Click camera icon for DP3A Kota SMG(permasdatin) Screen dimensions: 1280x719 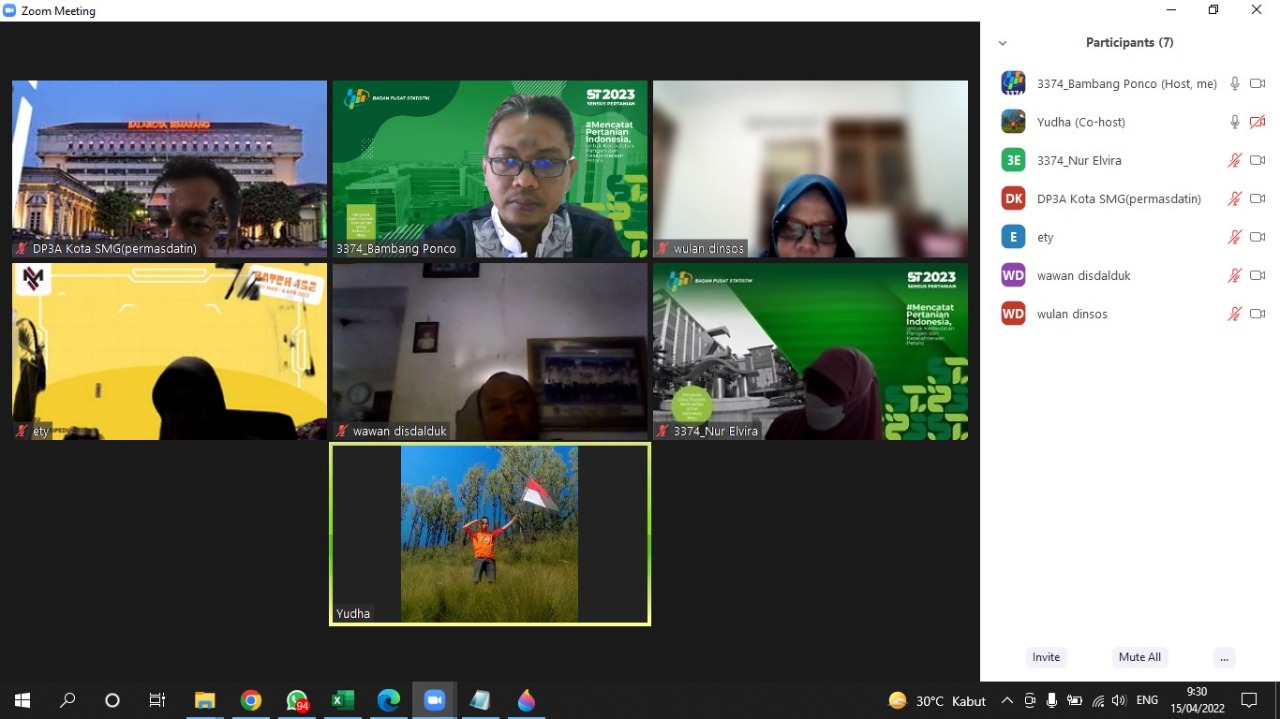(1257, 199)
